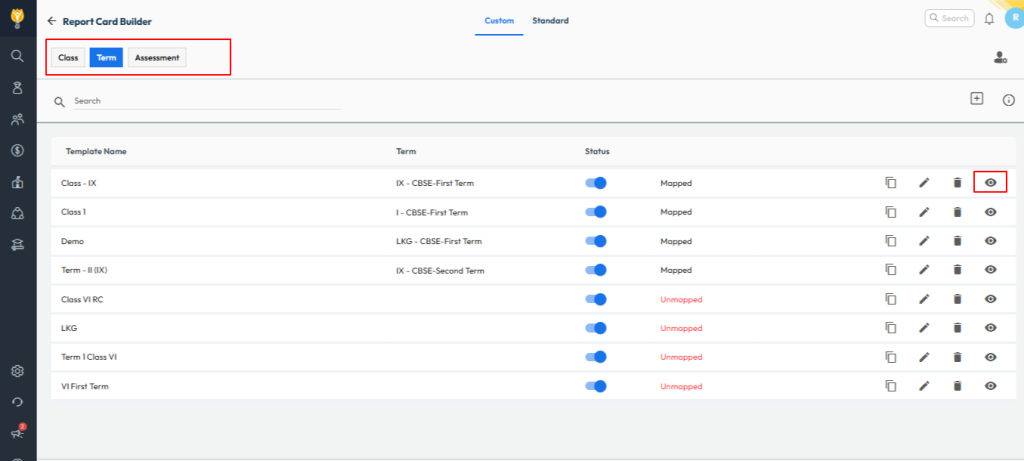The width and height of the screenshot is (1024, 461).
Task: Edit the Demo template with the pencil icon
Action: [x=924, y=241]
